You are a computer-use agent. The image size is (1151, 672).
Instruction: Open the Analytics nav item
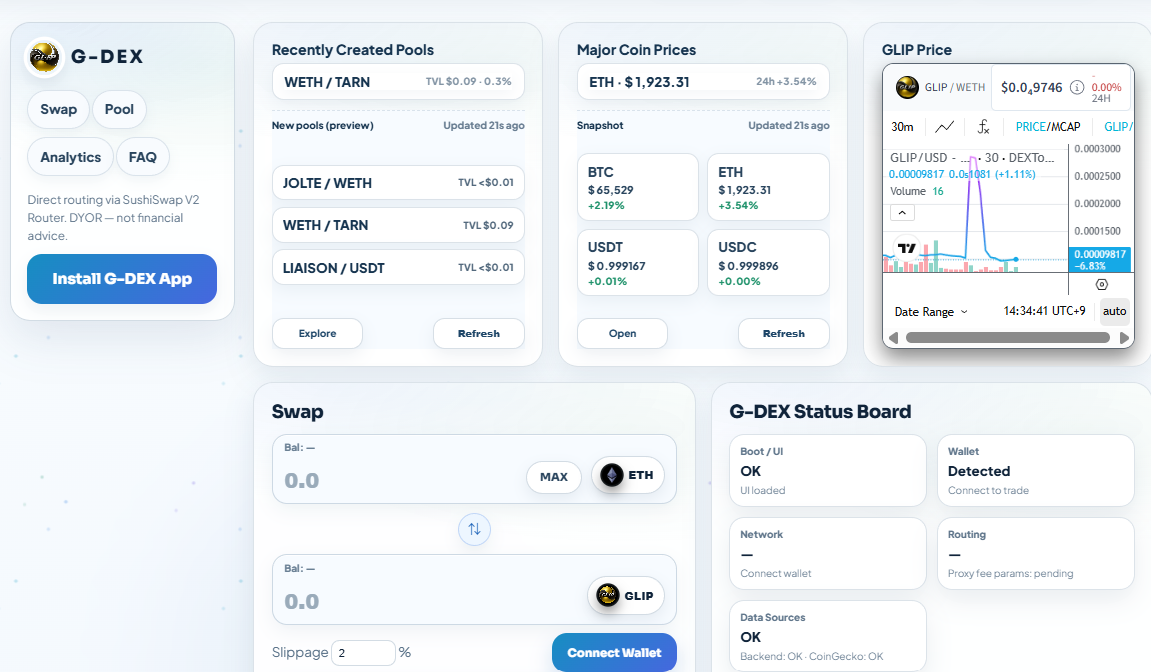coord(70,157)
